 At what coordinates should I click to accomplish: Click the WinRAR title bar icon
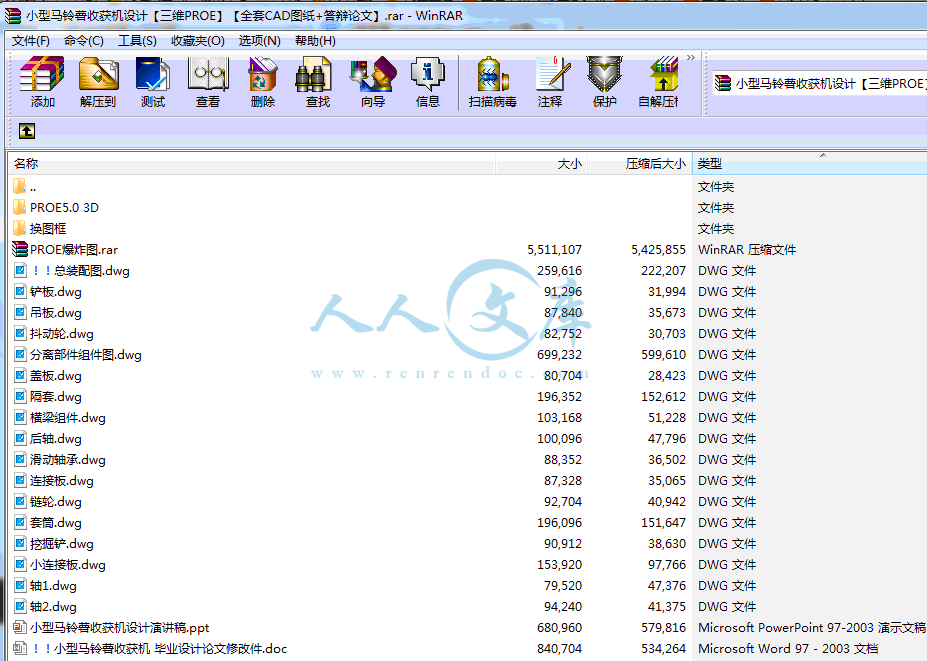[12, 15]
